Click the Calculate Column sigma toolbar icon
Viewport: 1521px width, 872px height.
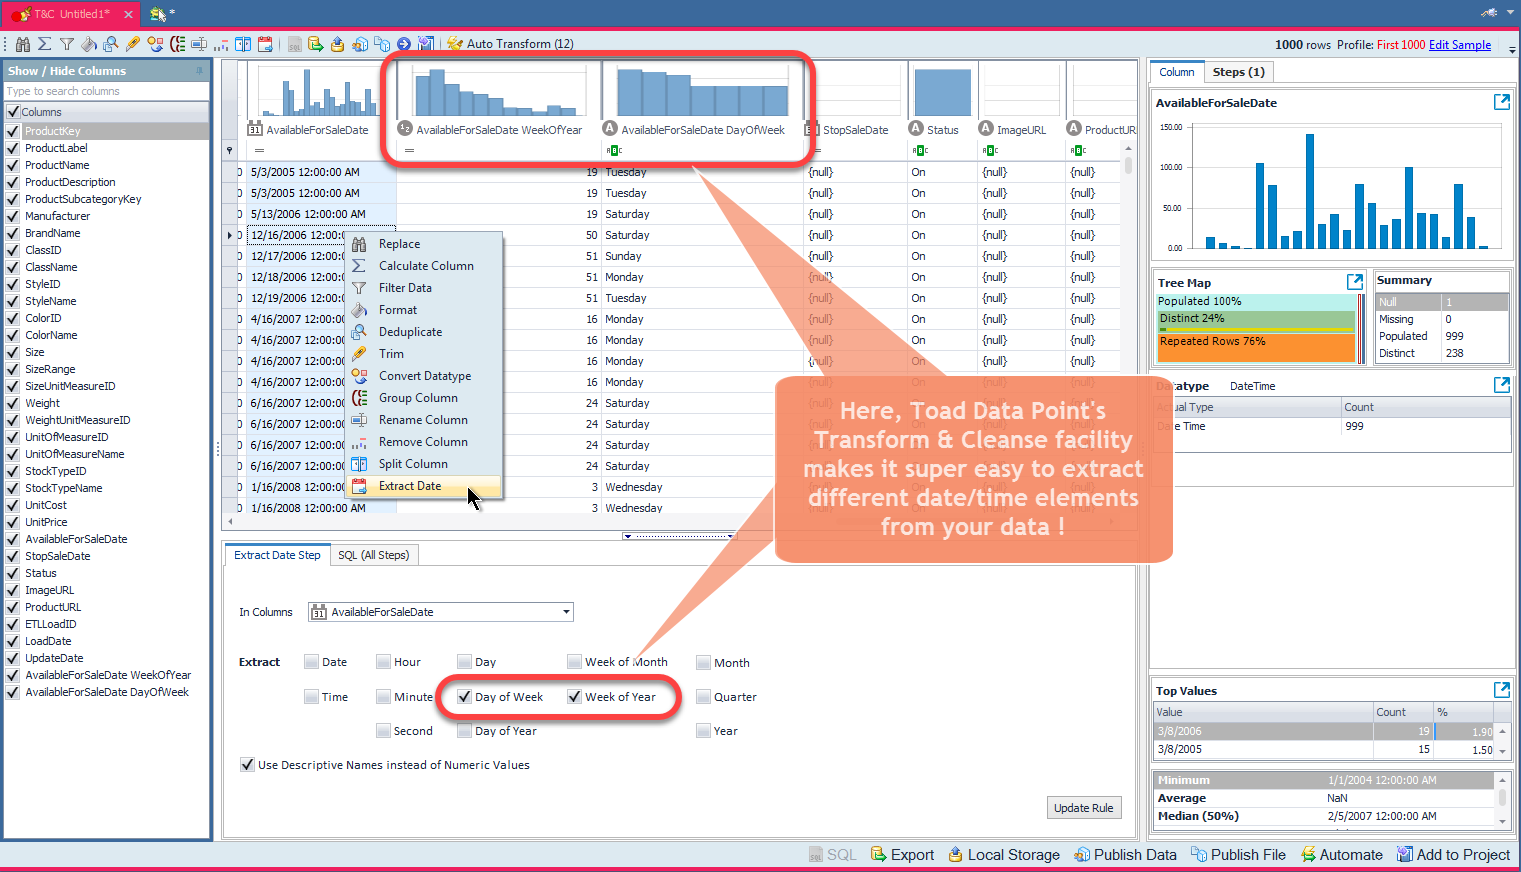click(x=45, y=44)
